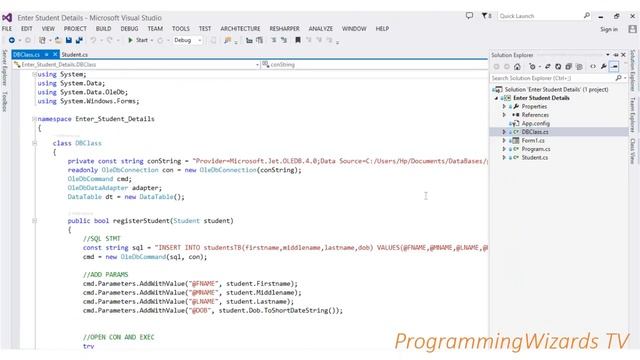Open the ARCHITECTURE menu
Viewport: 640px width, 360px height.
point(240,29)
